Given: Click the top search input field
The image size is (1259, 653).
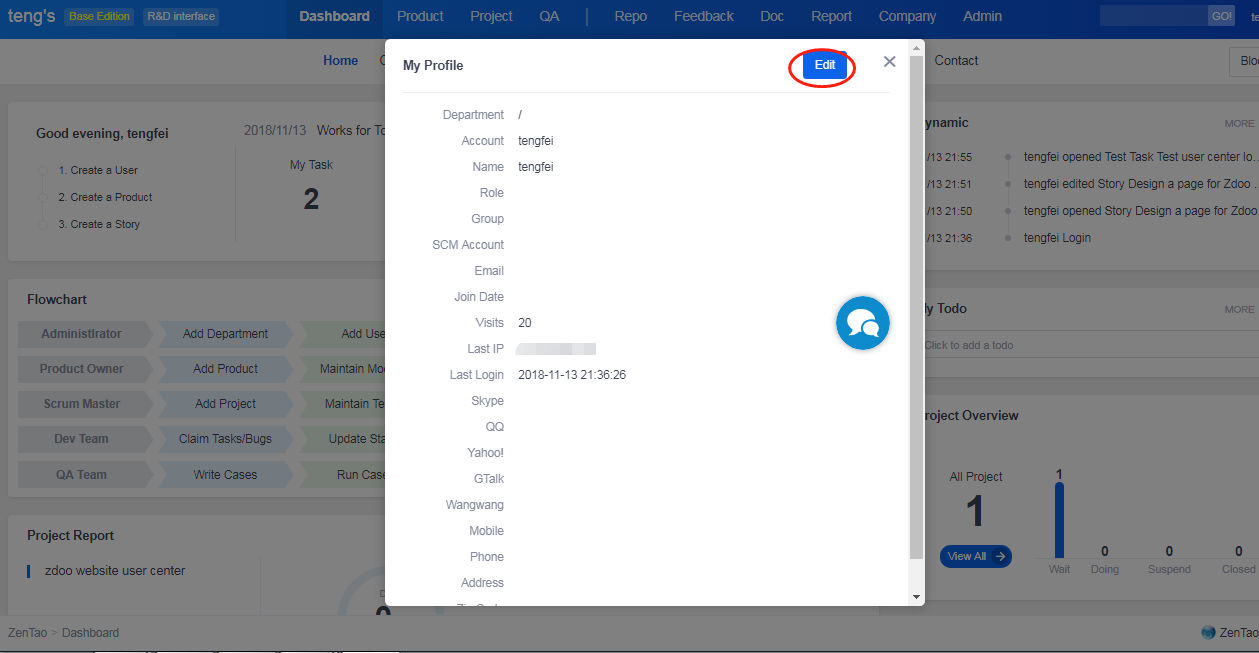Looking at the screenshot, I should pos(1152,16).
